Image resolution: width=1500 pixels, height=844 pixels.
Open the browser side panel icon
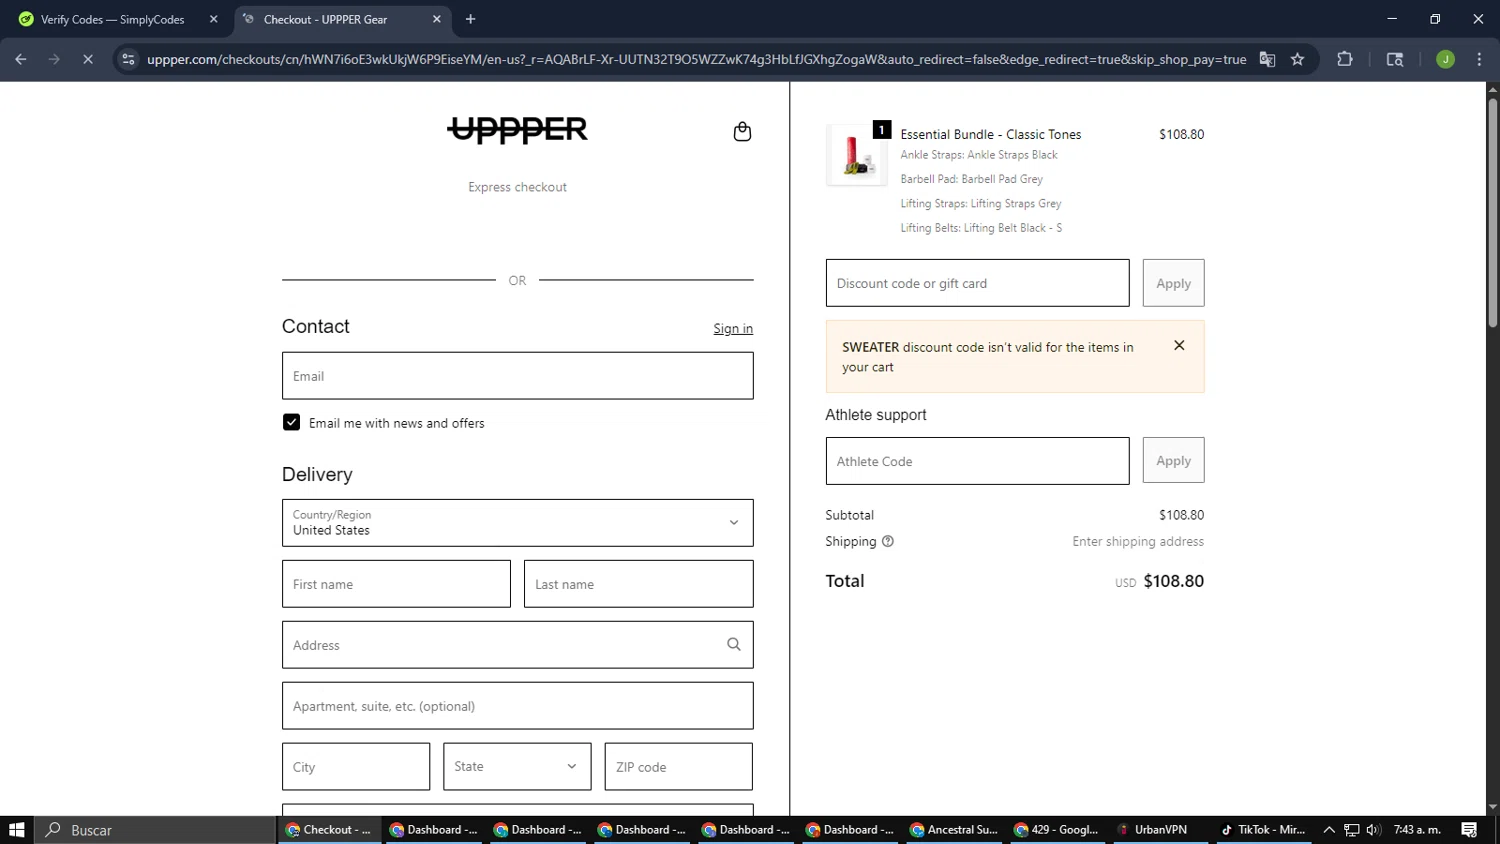tap(1395, 59)
